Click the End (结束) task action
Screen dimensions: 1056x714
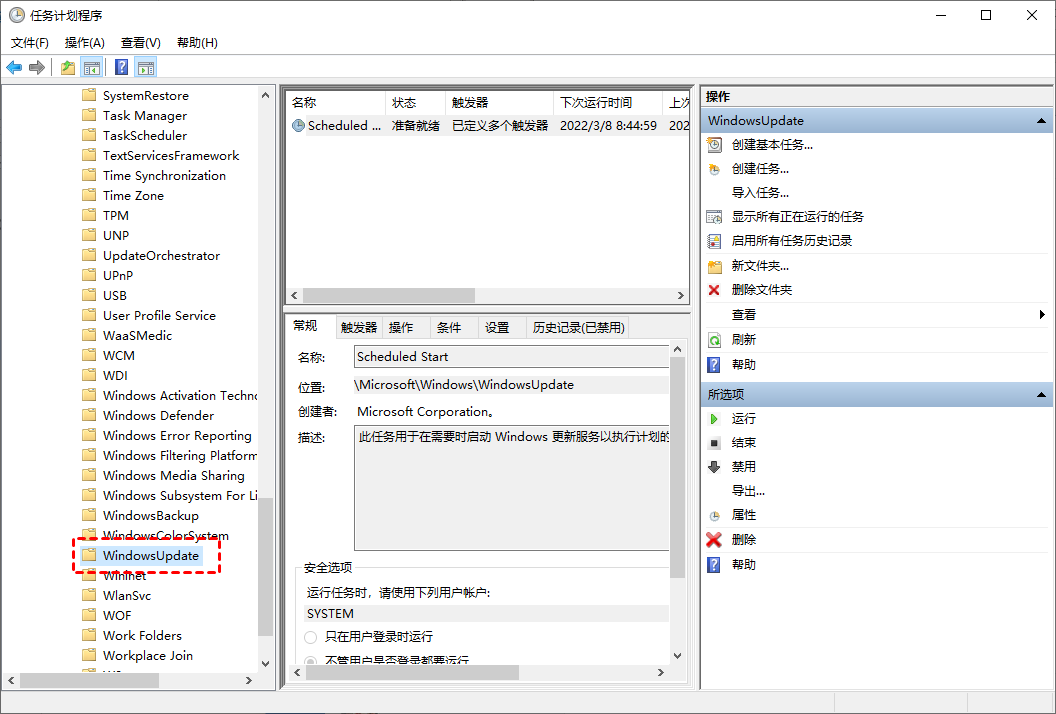[x=743, y=442]
